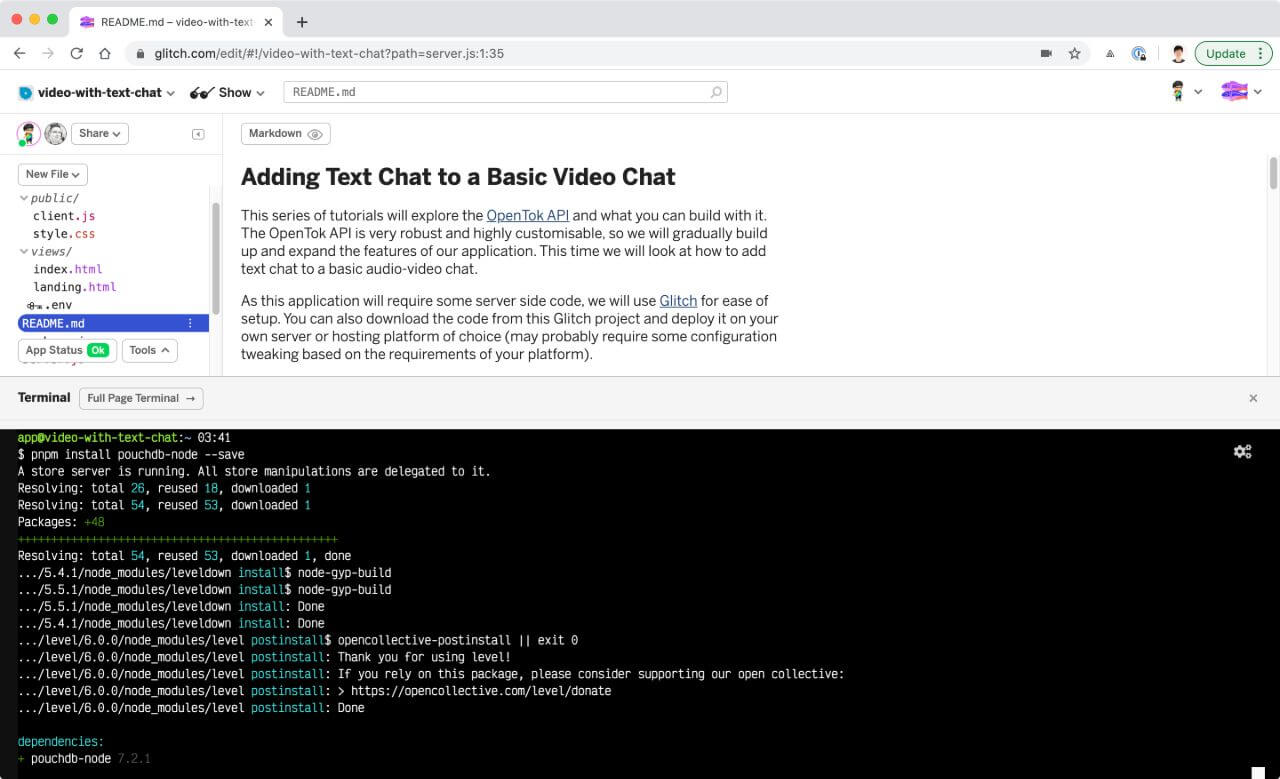1280x779 pixels.
Task: Open the Show dropdown with sunglasses
Action: point(227,92)
